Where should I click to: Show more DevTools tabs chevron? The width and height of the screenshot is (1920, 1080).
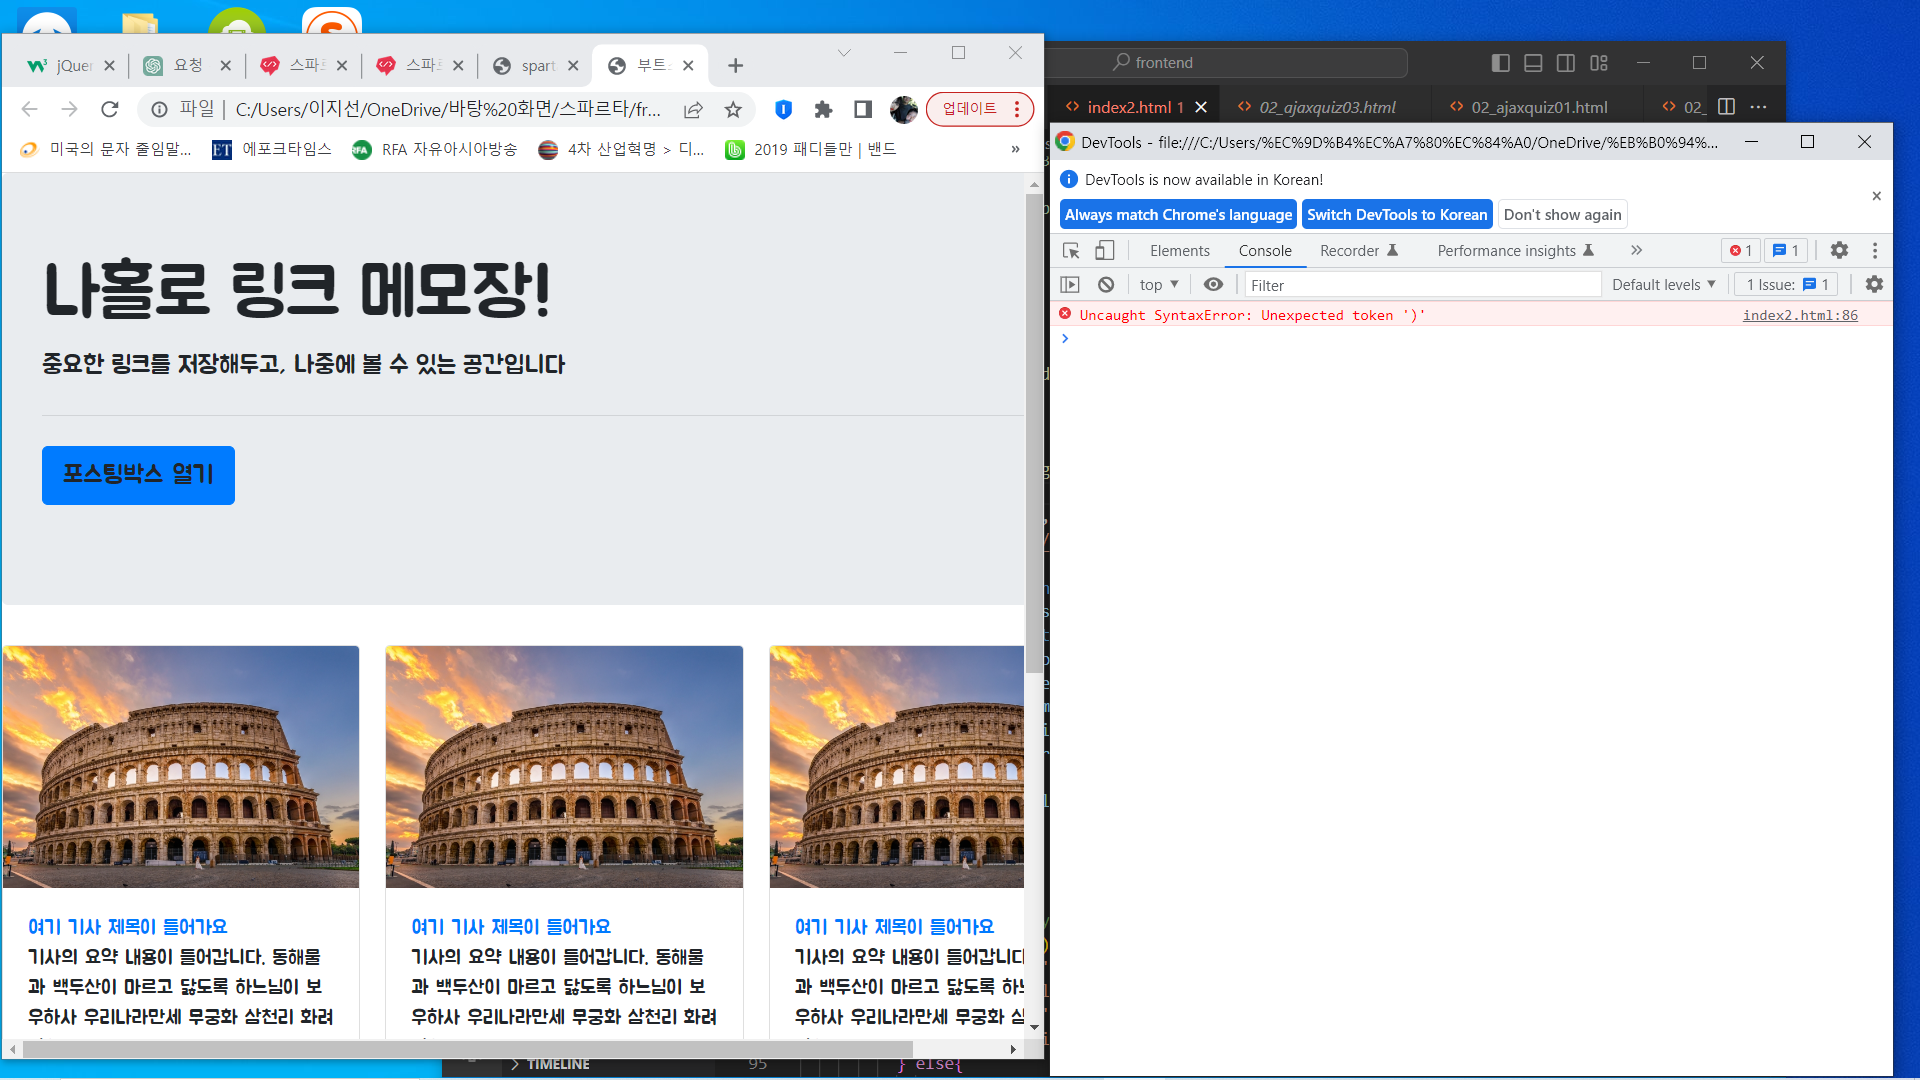pyautogui.click(x=1636, y=251)
